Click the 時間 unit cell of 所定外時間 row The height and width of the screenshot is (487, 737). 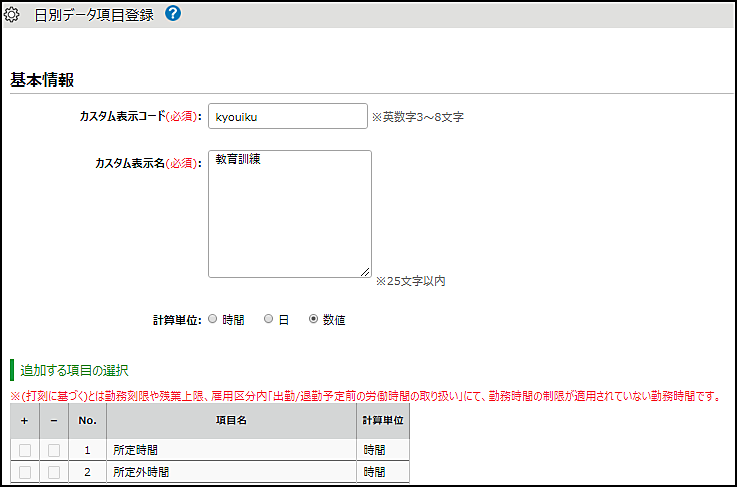pos(383,472)
